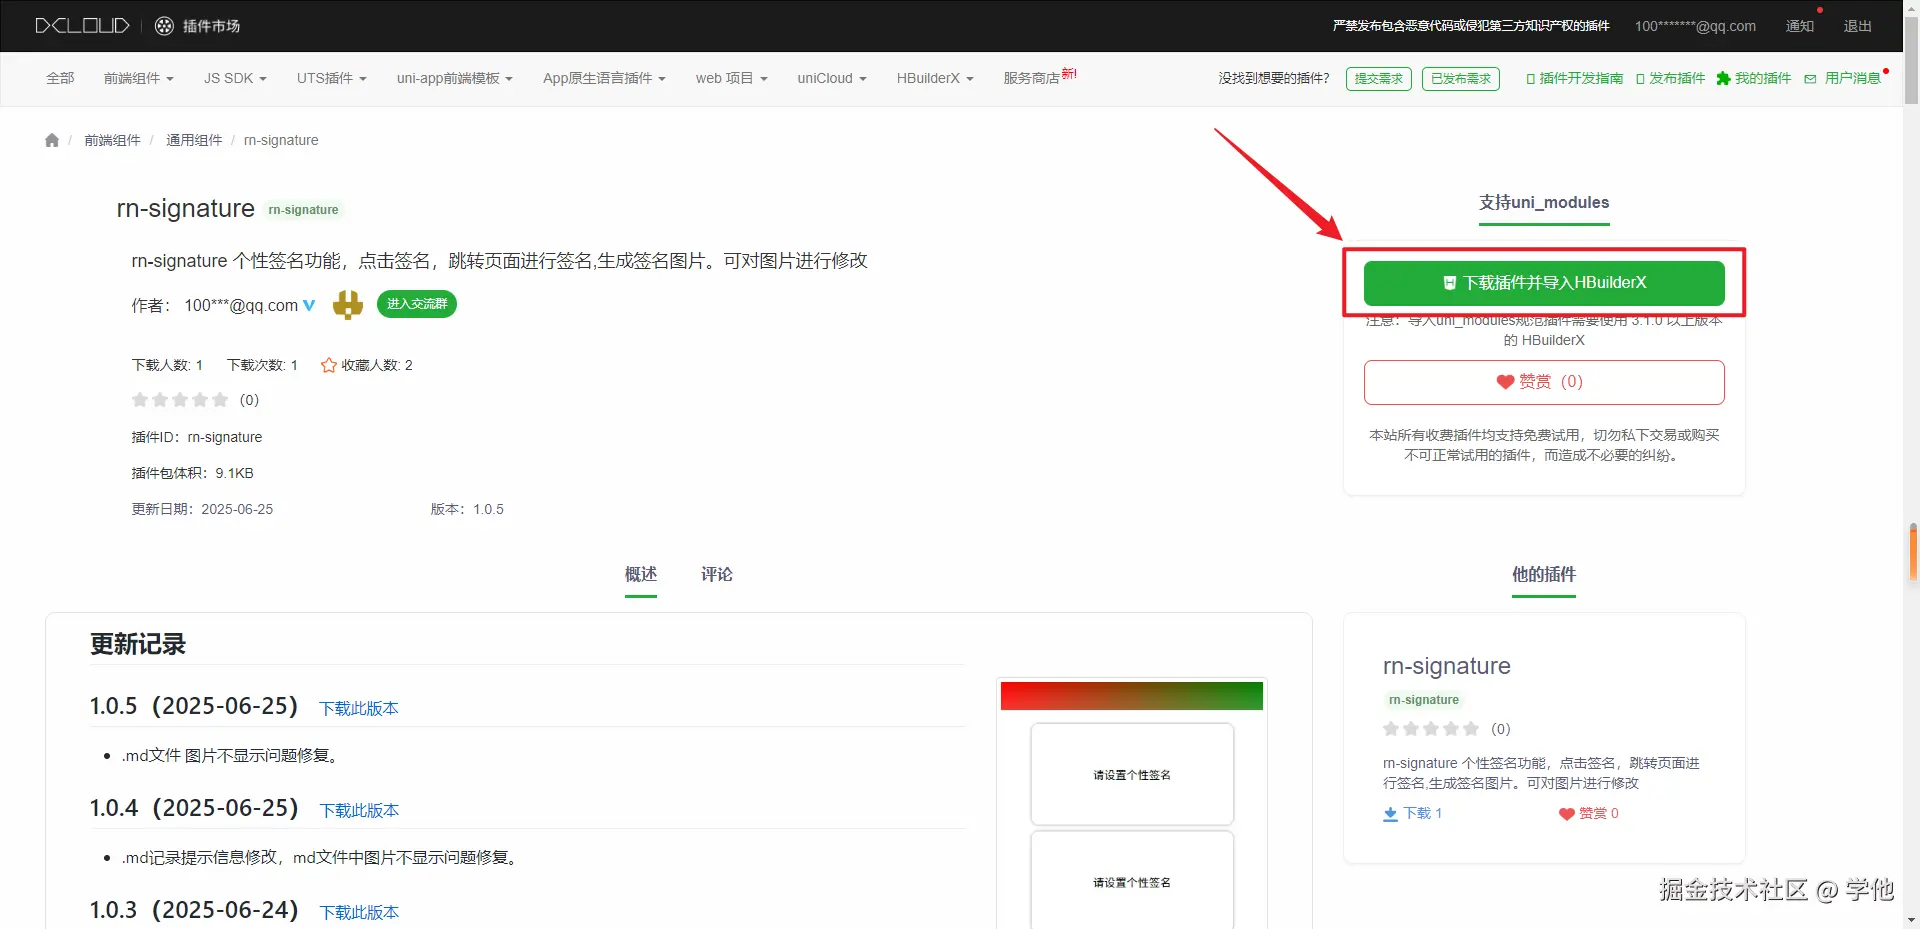
Task: Click the 支持uni_modules heading
Action: (x=1544, y=202)
